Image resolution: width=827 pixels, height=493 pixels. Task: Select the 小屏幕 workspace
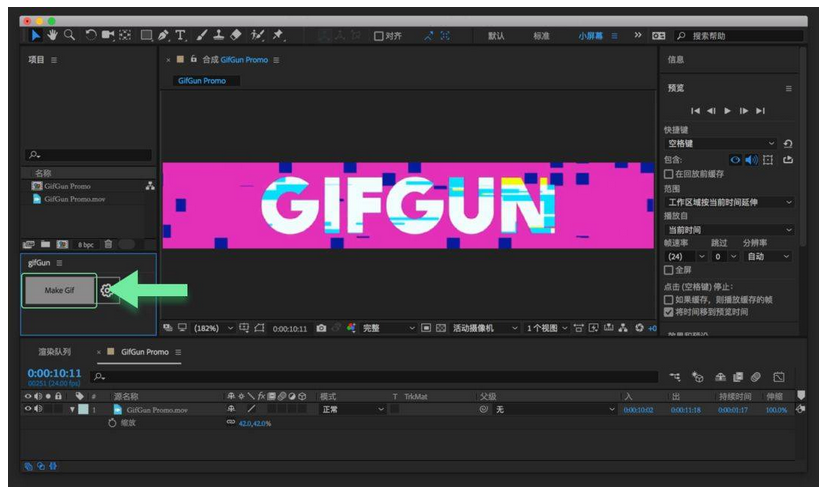(590, 36)
